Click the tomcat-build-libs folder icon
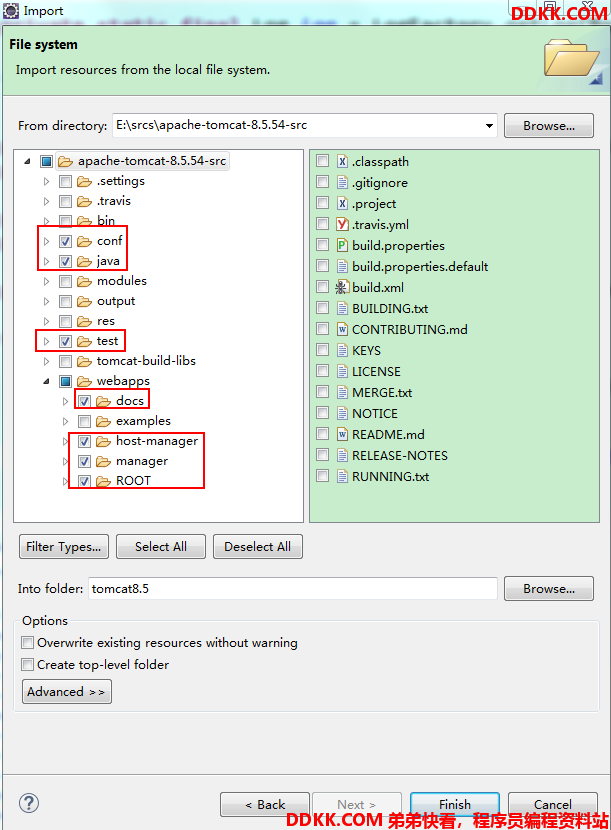The image size is (611, 830). click(84, 361)
